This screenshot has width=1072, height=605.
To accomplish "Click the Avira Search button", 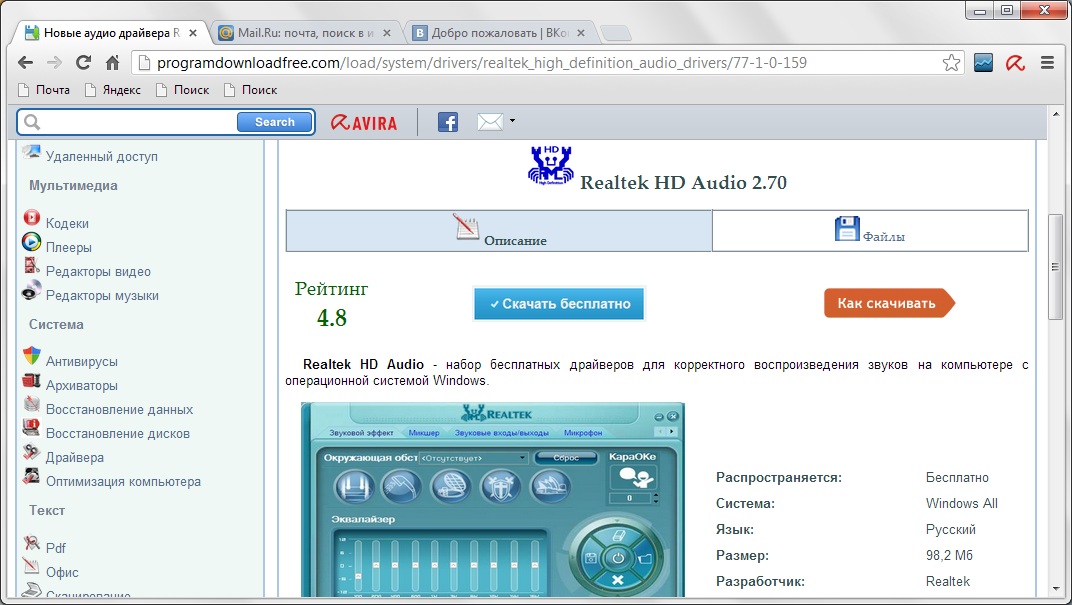I will (x=275, y=122).
